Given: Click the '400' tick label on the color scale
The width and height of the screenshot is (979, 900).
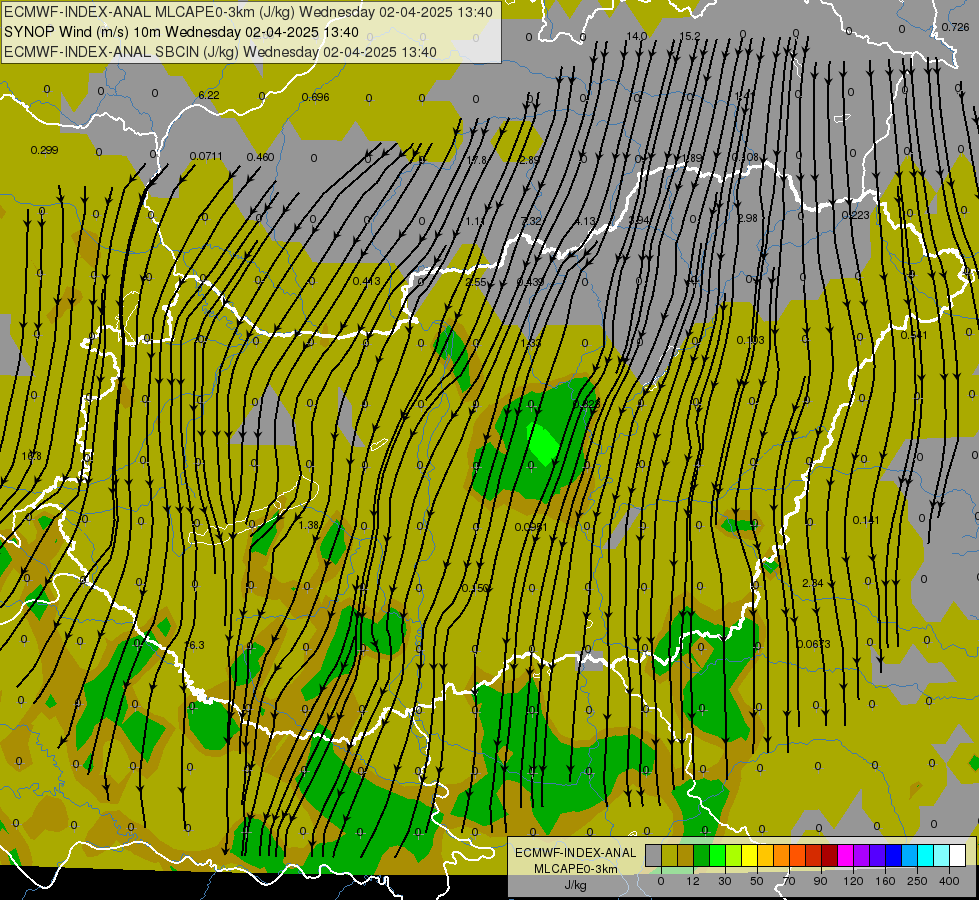Looking at the screenshot, I should (949, 881).
